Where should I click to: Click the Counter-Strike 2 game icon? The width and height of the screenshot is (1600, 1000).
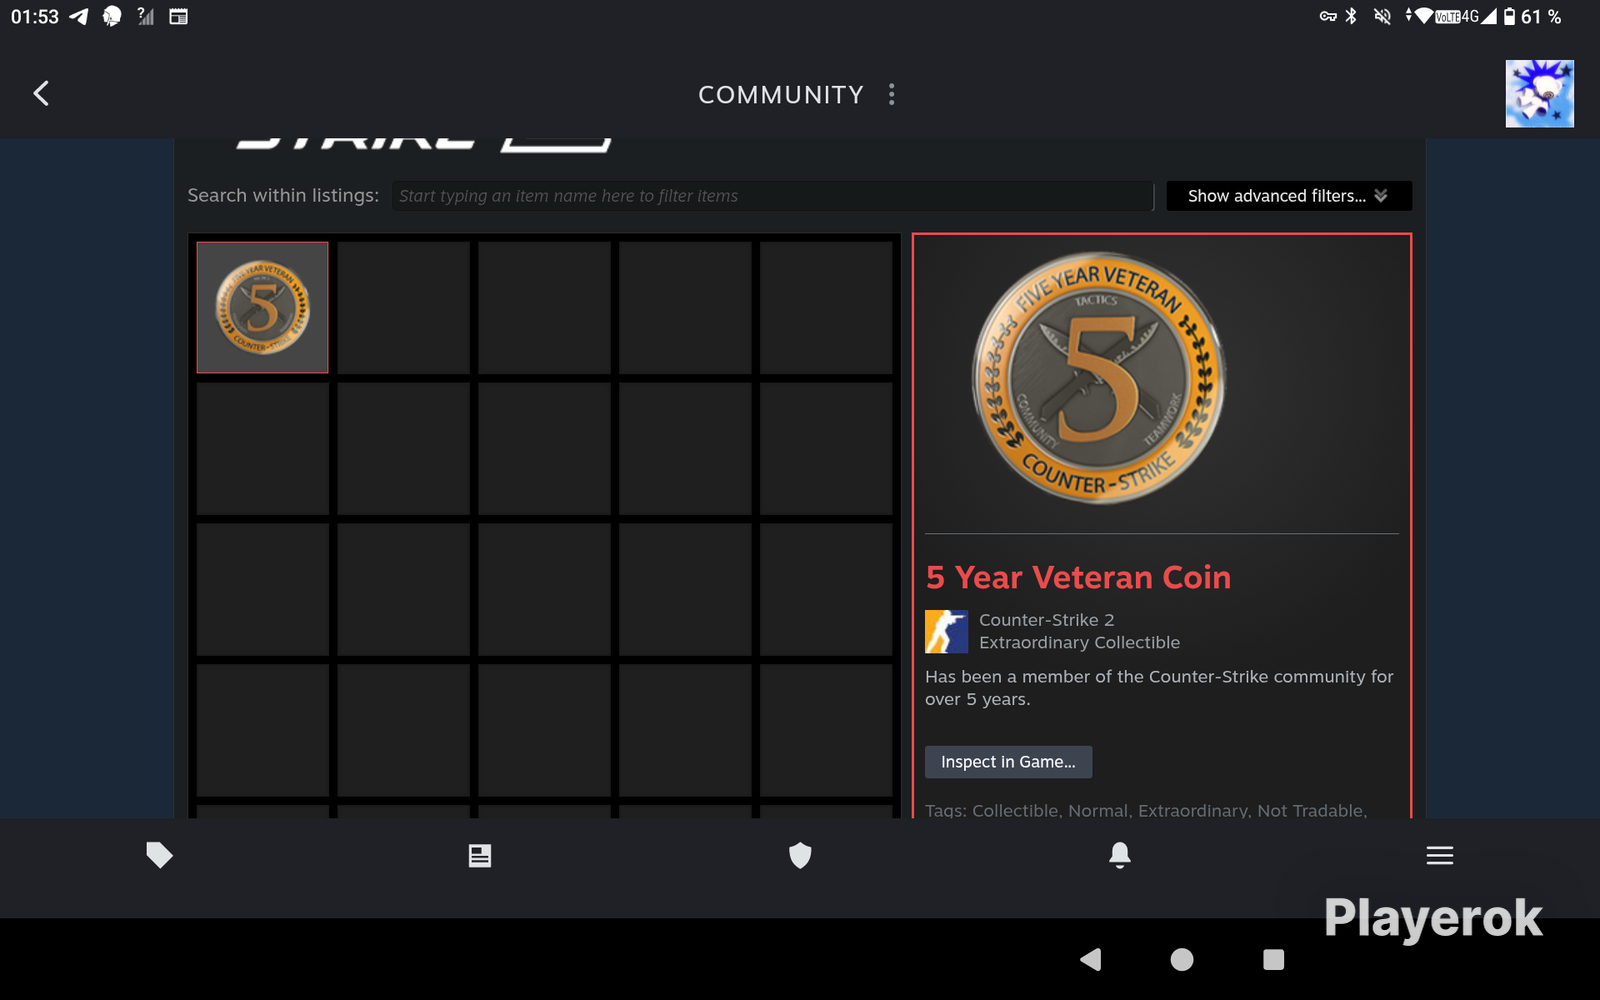point(946,631)
